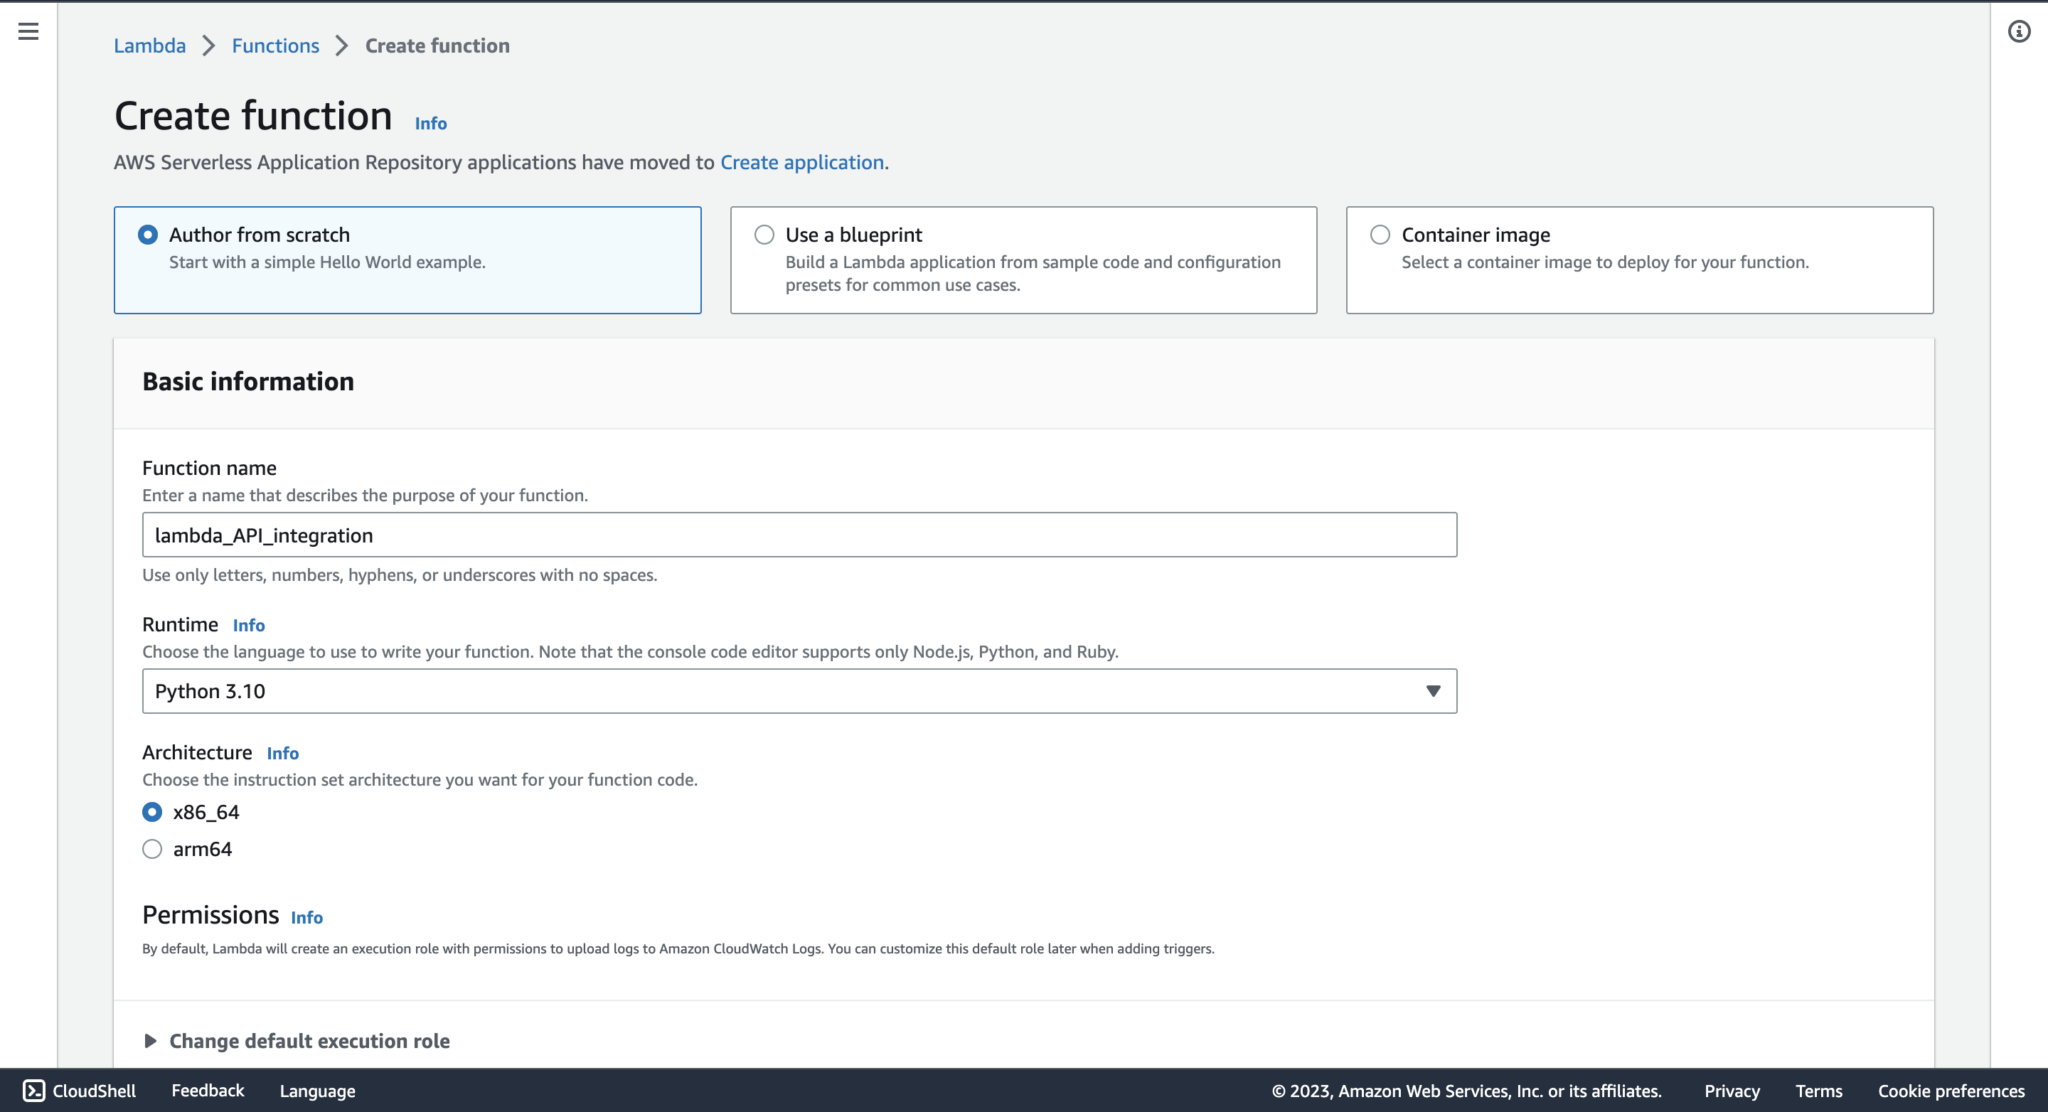The width and height of the screenshot is (2048, 1112).
Task: Click the dropdown arrow on the Runtime selector
Action: [x=1432, y=690]
